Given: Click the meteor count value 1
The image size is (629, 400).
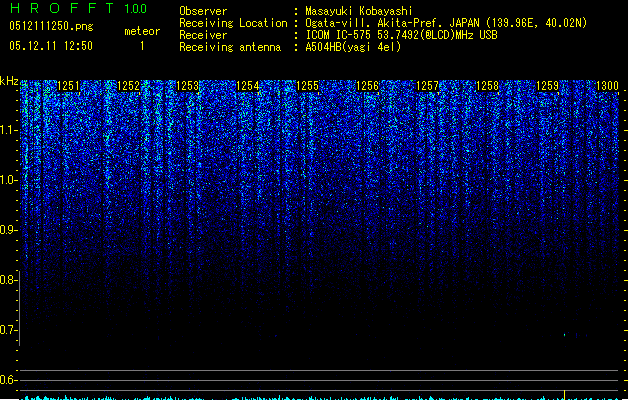Looking at the screenshot, I should [142, 46].
